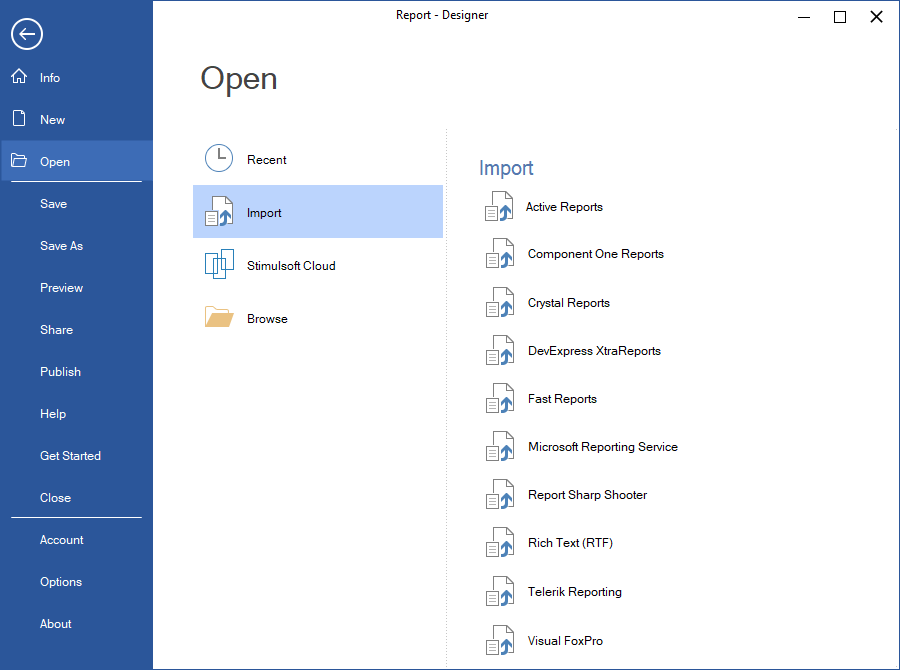Open the Save As menu item
This screenshot has width=900, height=670.
tap(61, 246)
